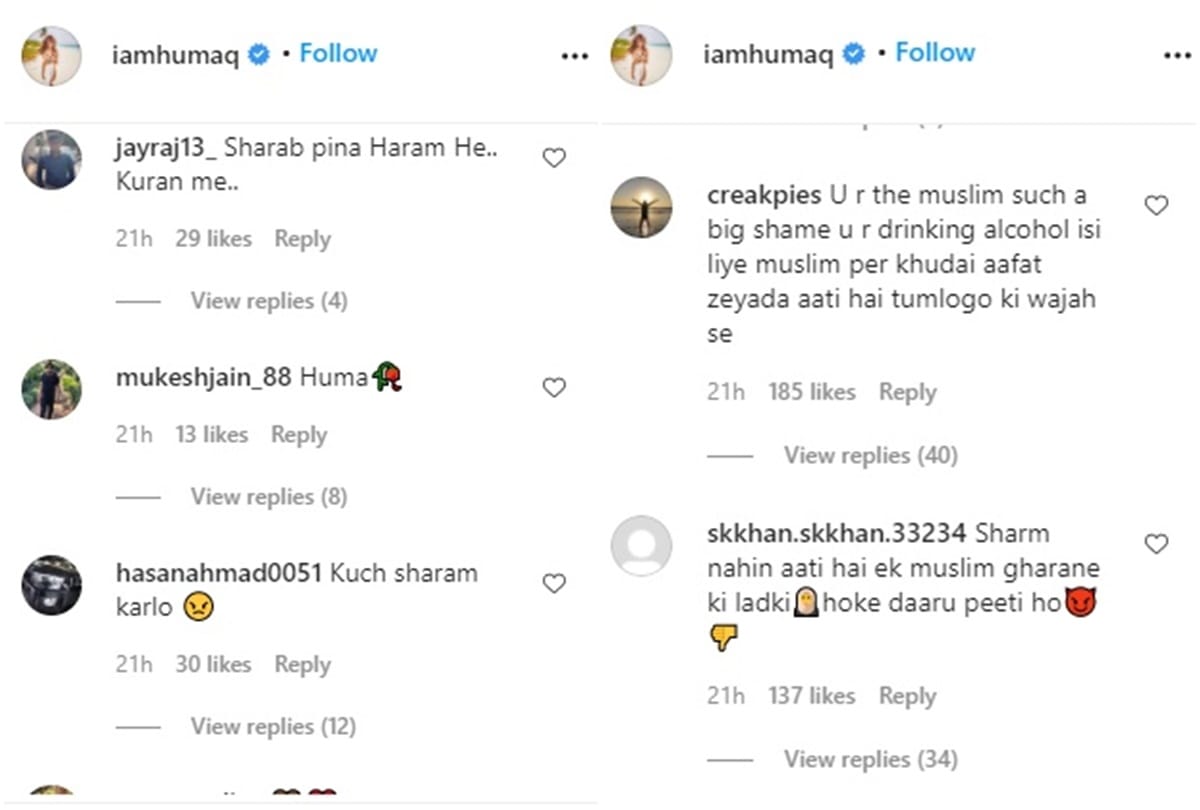Expand View replies (4) under jayraj13_
The width and height of the screenshot is (1200, 810).
[269, 301]
